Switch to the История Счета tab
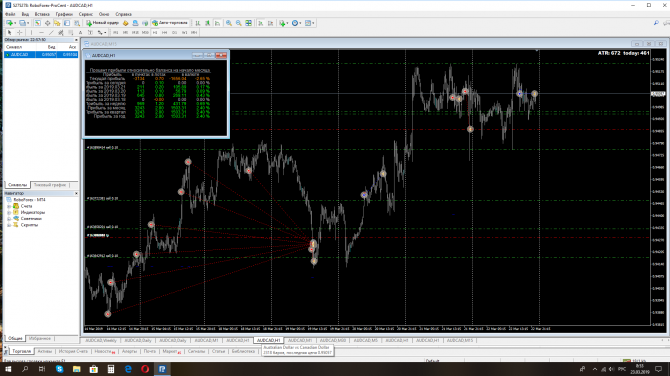 pos(73,351)
